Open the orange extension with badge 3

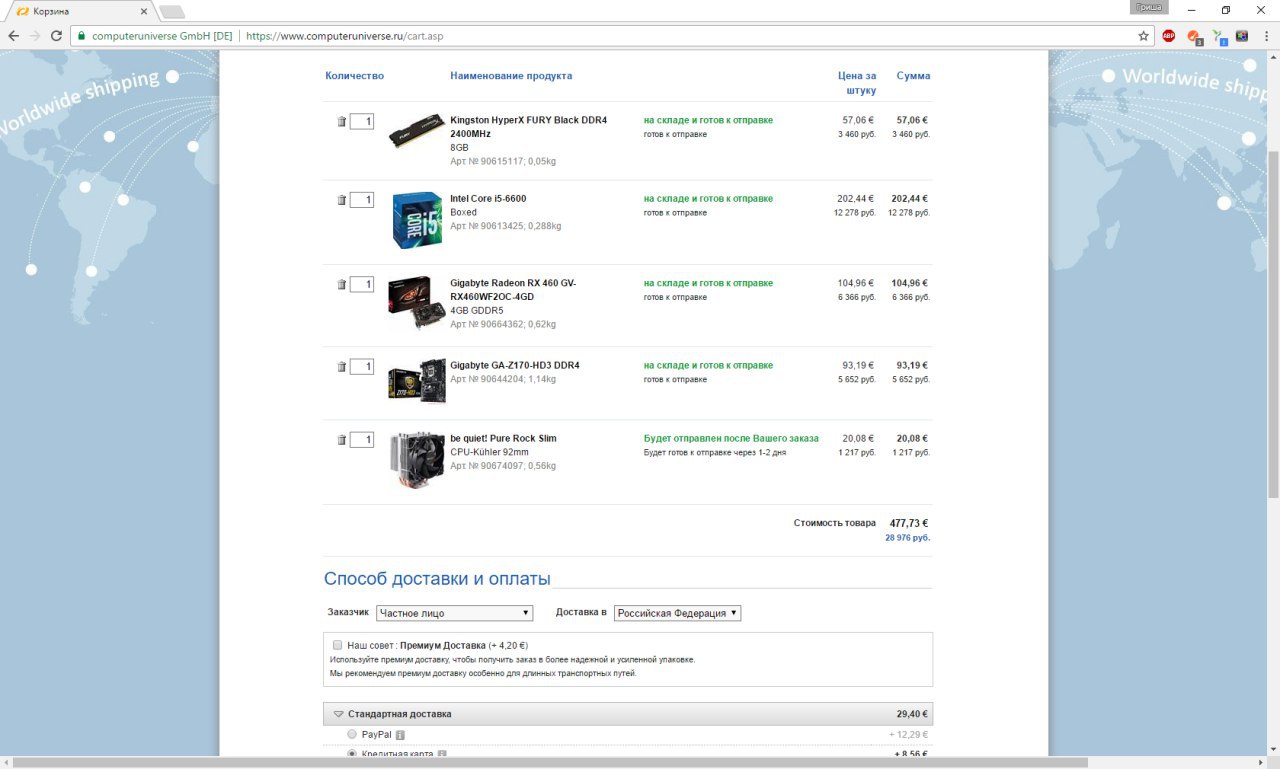[x=1194, y=37]
